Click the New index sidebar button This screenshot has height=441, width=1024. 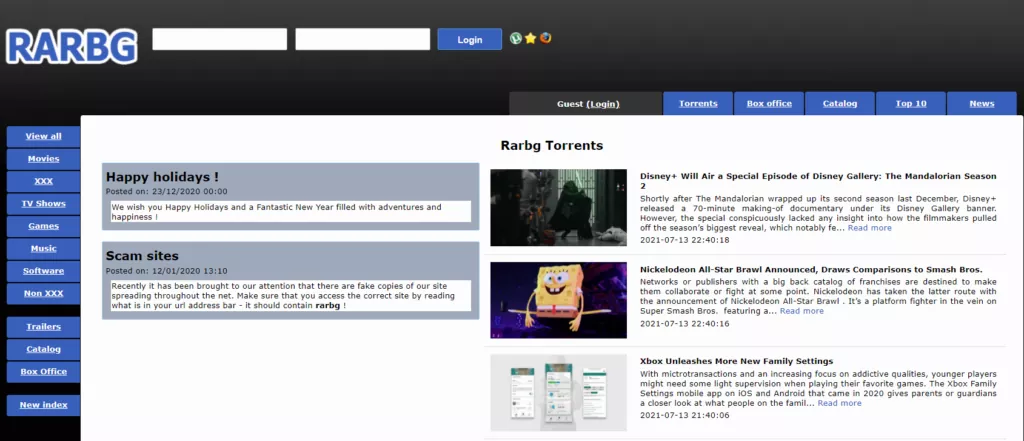(43, 405)
